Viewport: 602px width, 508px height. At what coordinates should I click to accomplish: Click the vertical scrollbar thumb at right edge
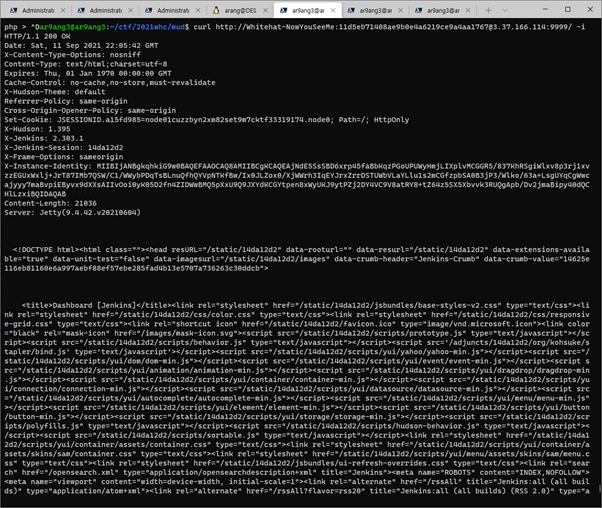[599, 489]
